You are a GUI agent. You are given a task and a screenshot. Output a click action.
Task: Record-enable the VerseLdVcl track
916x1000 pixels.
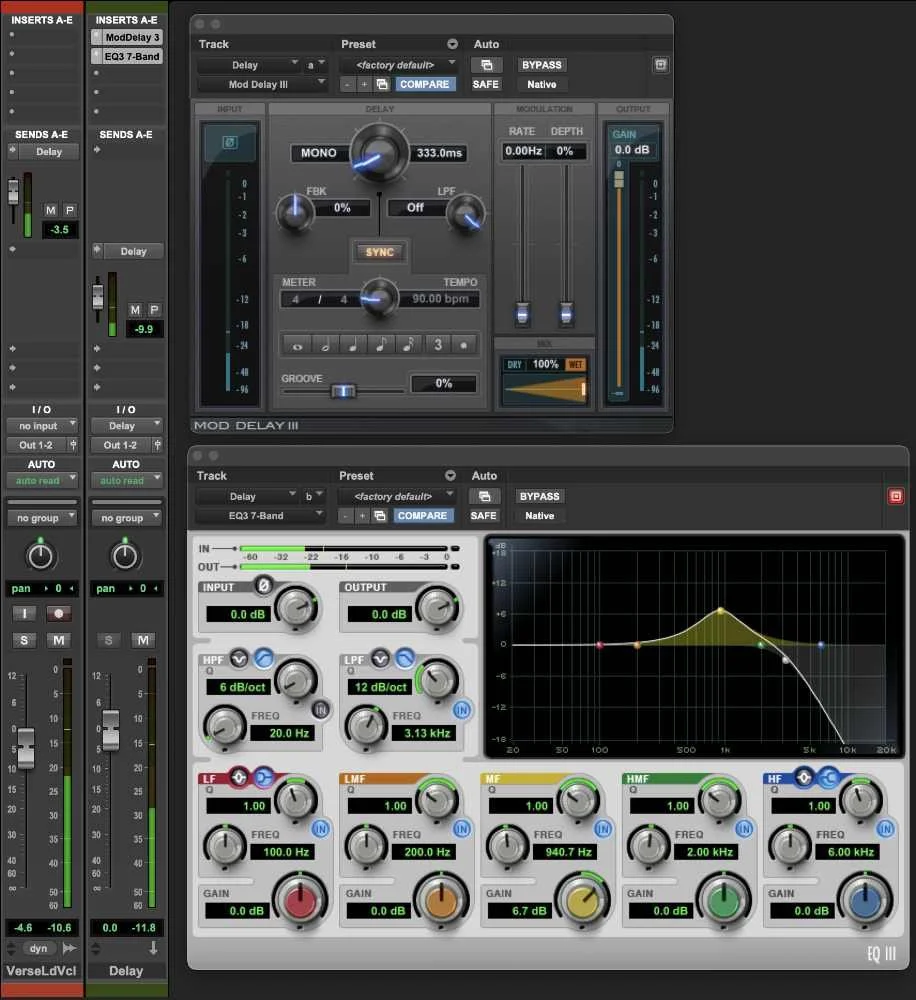click(59, 614)
